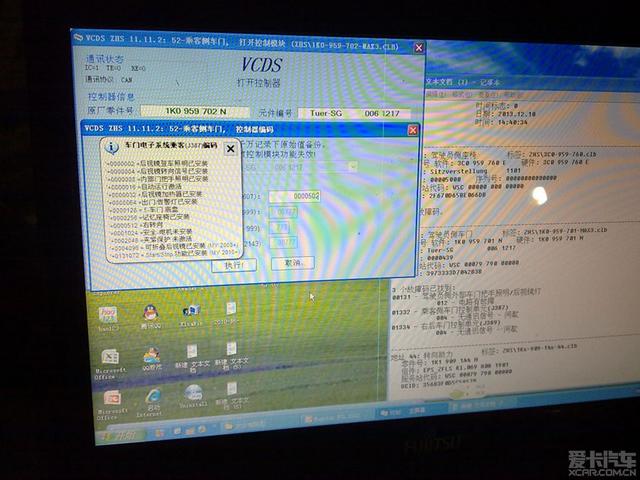The width and height of the screenshot is (640, 480).
Task: Click tooltip line +0000032 后视镜加热器已安装
Action: click(155, 194)
